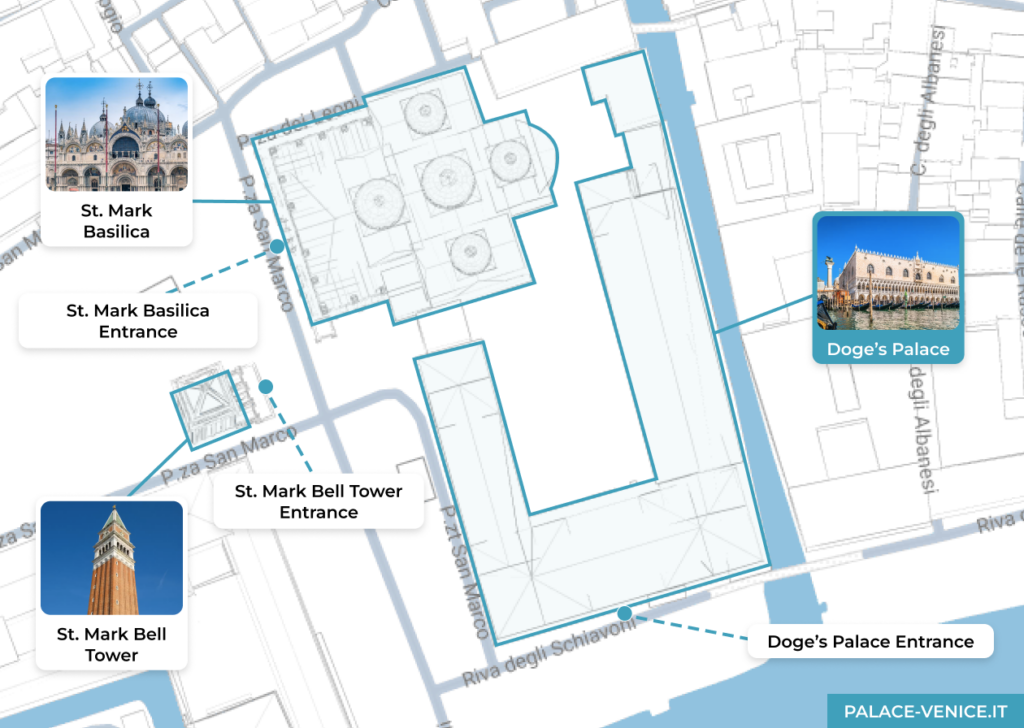Click the "Doge's Palace" caption text
Image resolution: width=1024 pixels, height=728 pixels.
pyautogui.click(x=888, y=349)
